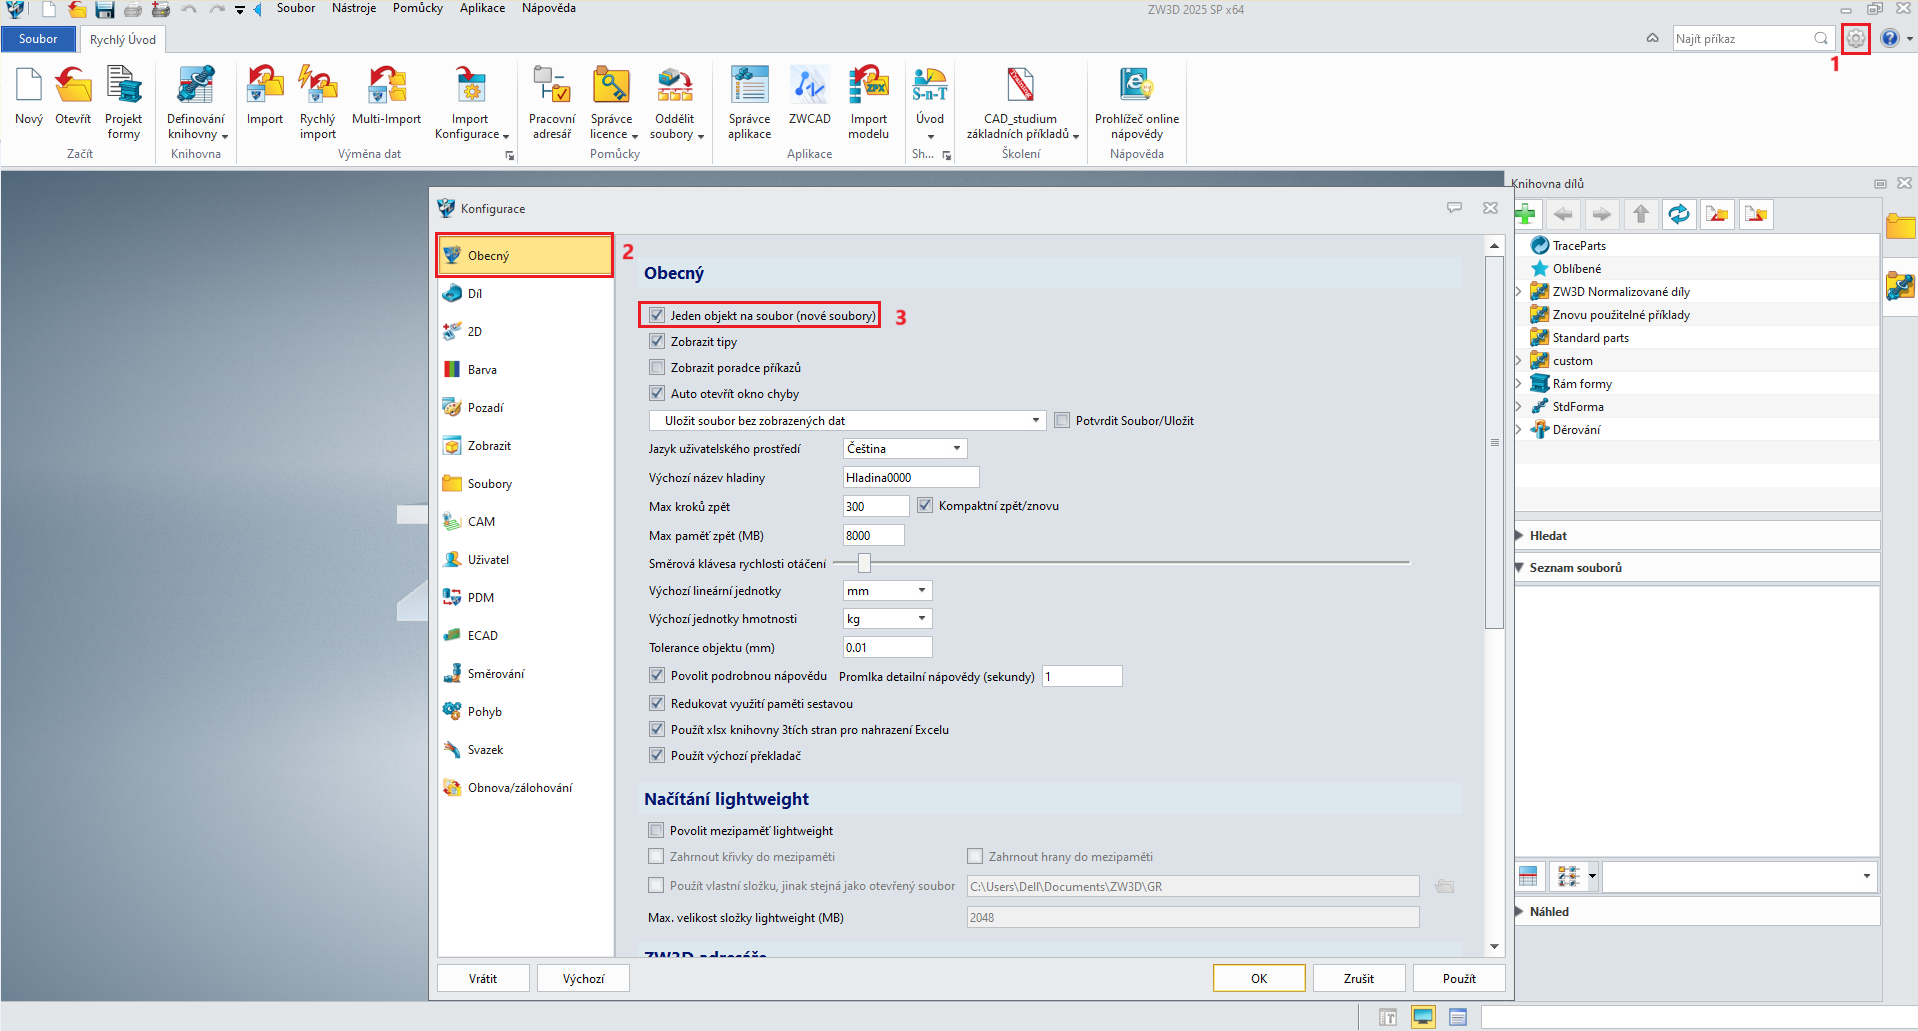
Task: Click the Výchozí button
Action: [x=583, y=978]
